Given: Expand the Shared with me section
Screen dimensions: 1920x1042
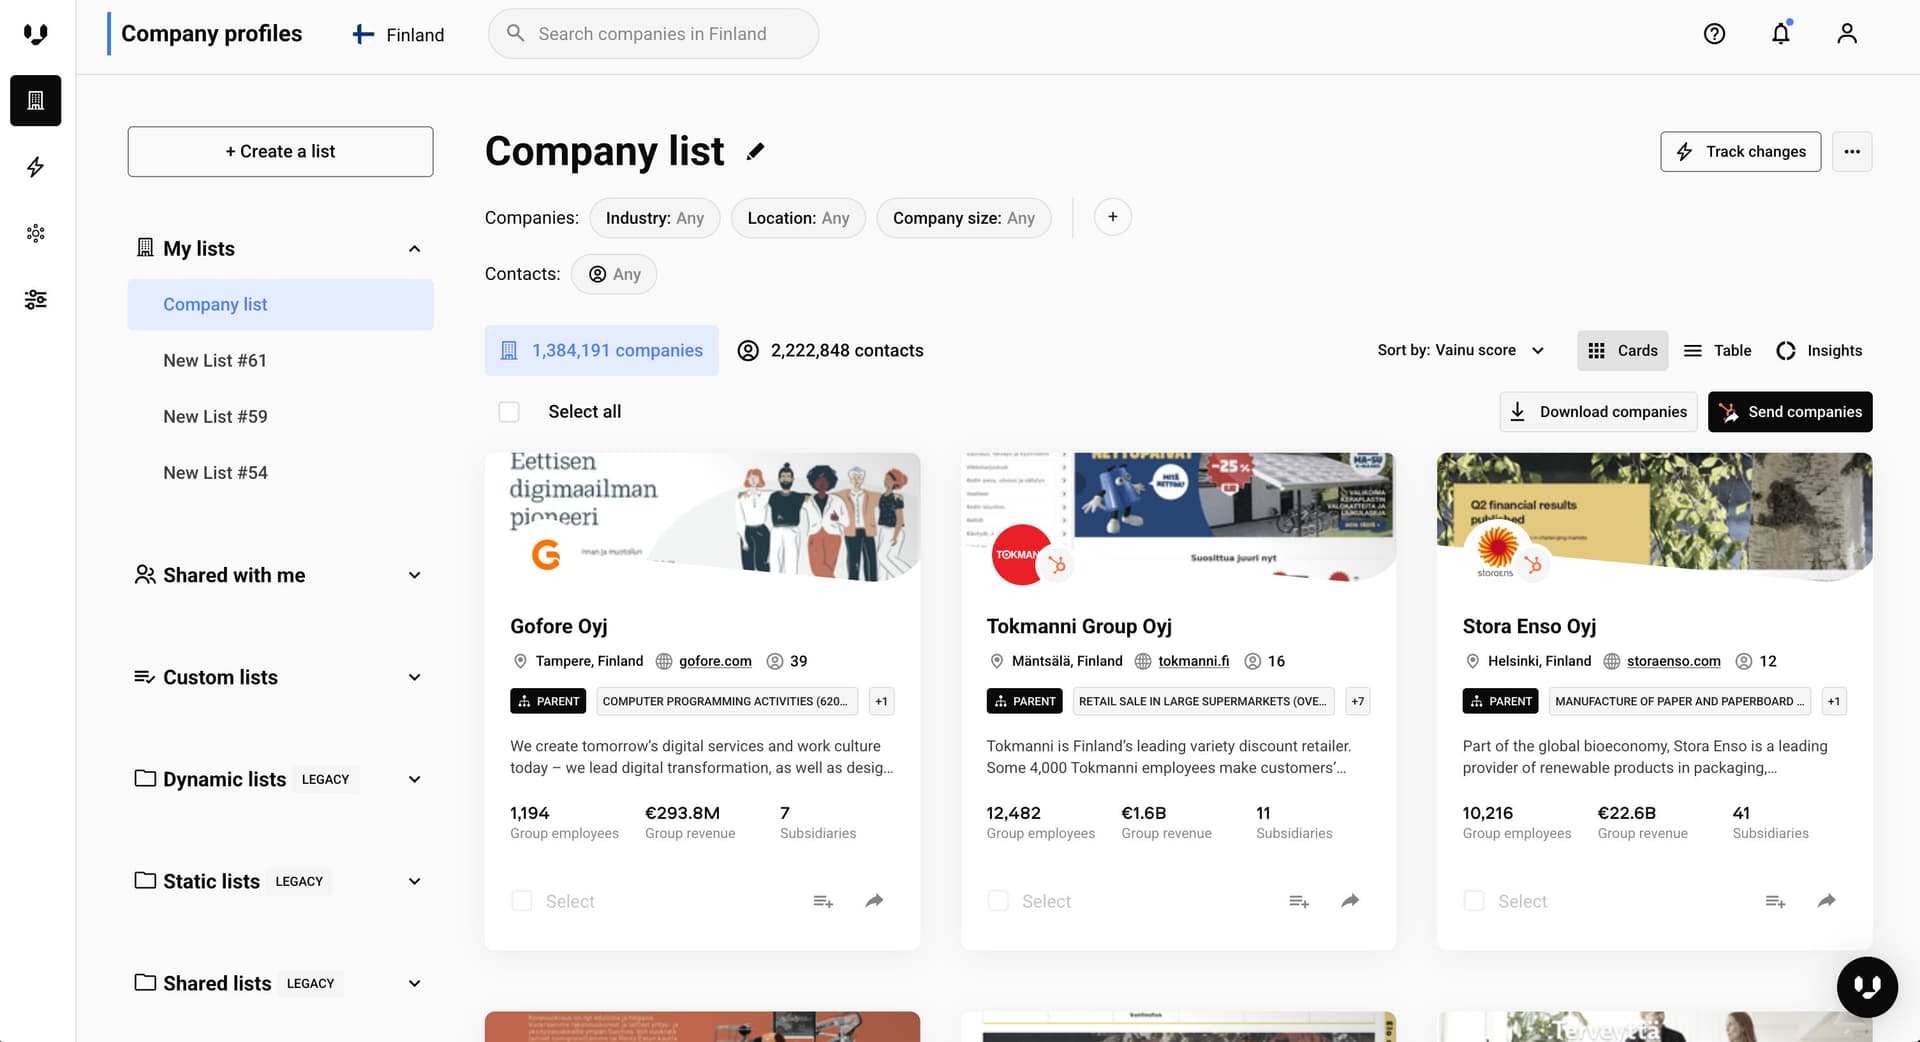Looking at the screenshot, I should coord(414,575).
